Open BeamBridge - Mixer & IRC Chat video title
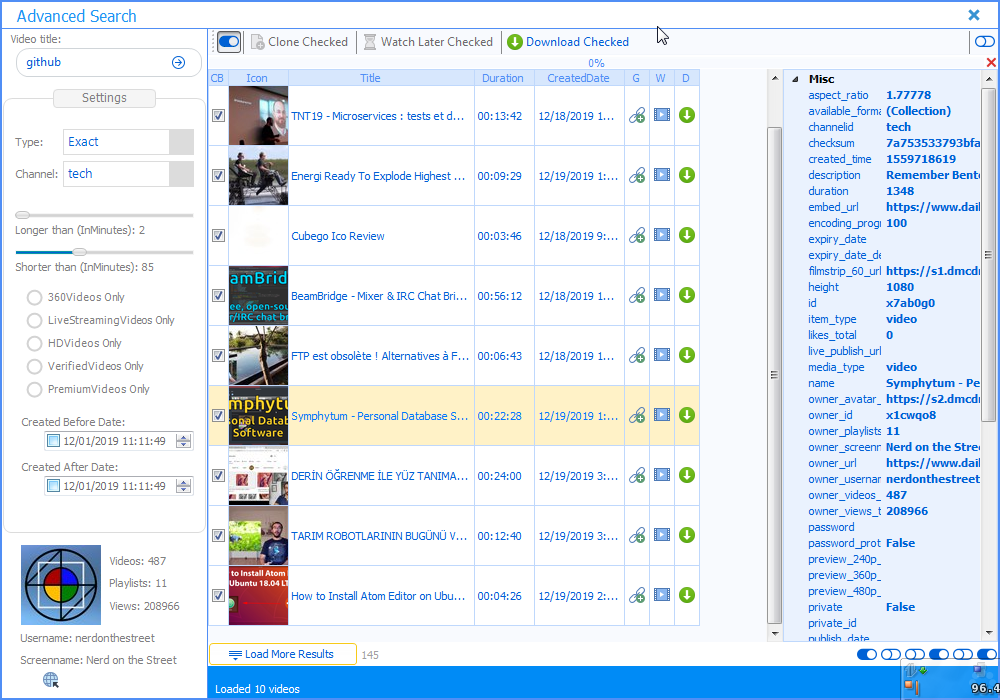Screen dimensions: 1000x700 point(379,296)
